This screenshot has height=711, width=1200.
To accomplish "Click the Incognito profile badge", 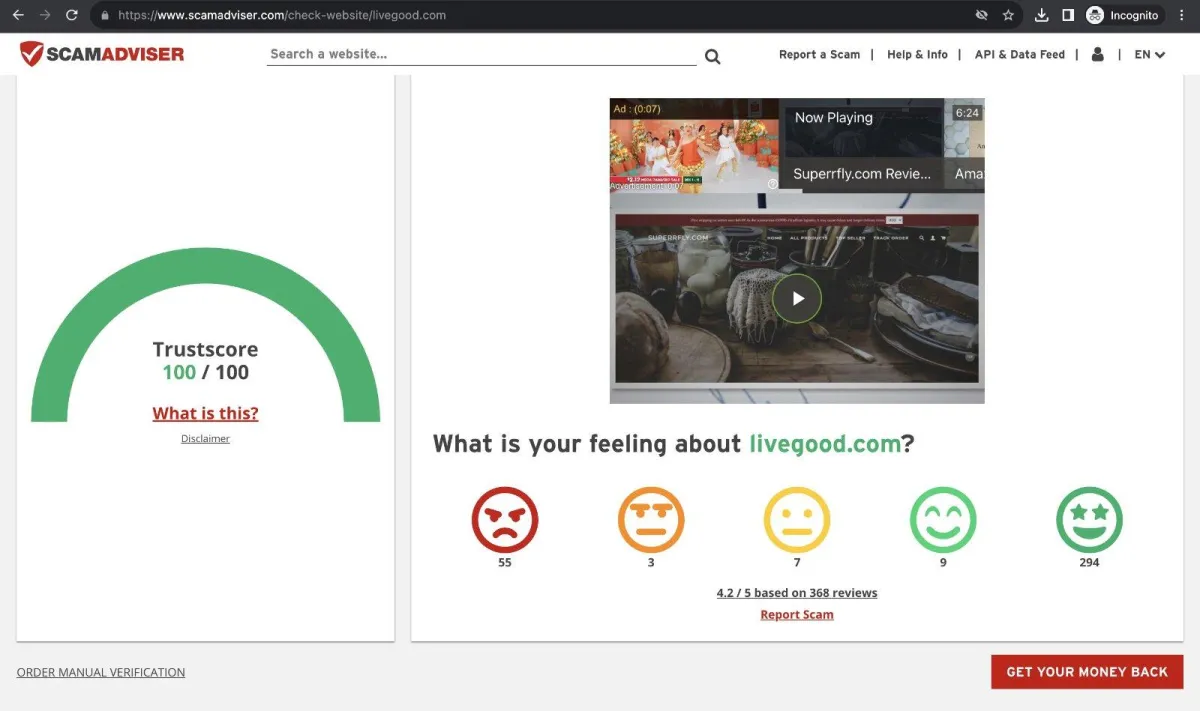I will click(1123, 16).
